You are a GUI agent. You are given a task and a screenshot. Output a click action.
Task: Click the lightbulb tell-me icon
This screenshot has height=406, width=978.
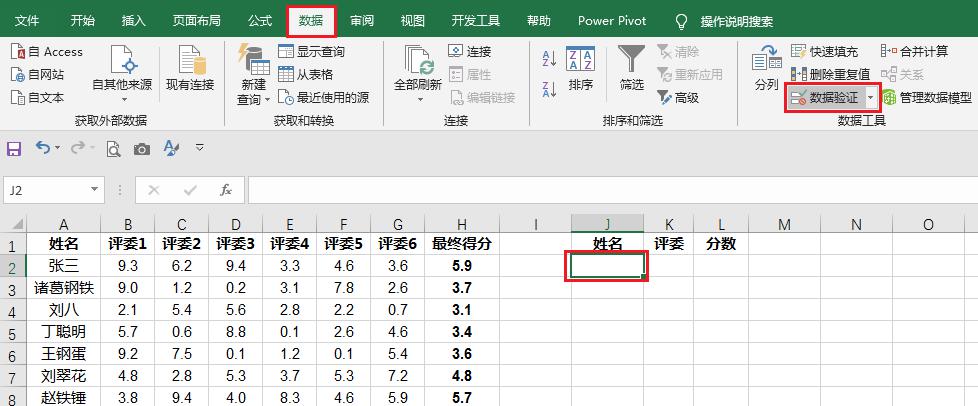click(x=682, y=21)
